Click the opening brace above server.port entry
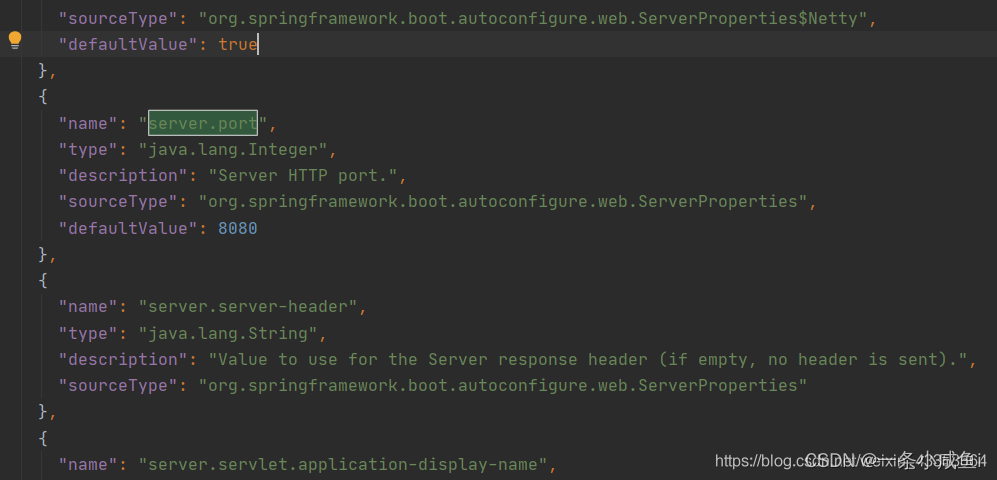This screenshot has height=480, width=997. point(43,97)
